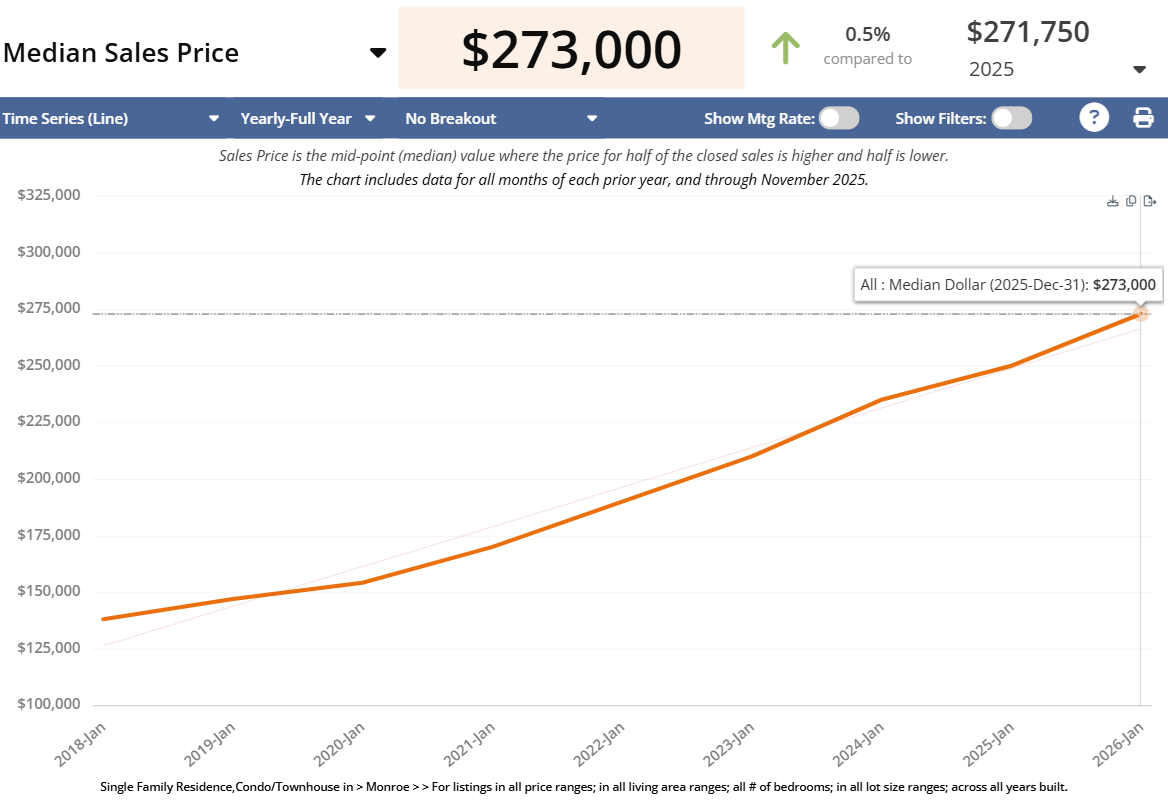Open the Yearly-Full Year period menu
The image size is (1168, 810).
[x=370, y=118]
